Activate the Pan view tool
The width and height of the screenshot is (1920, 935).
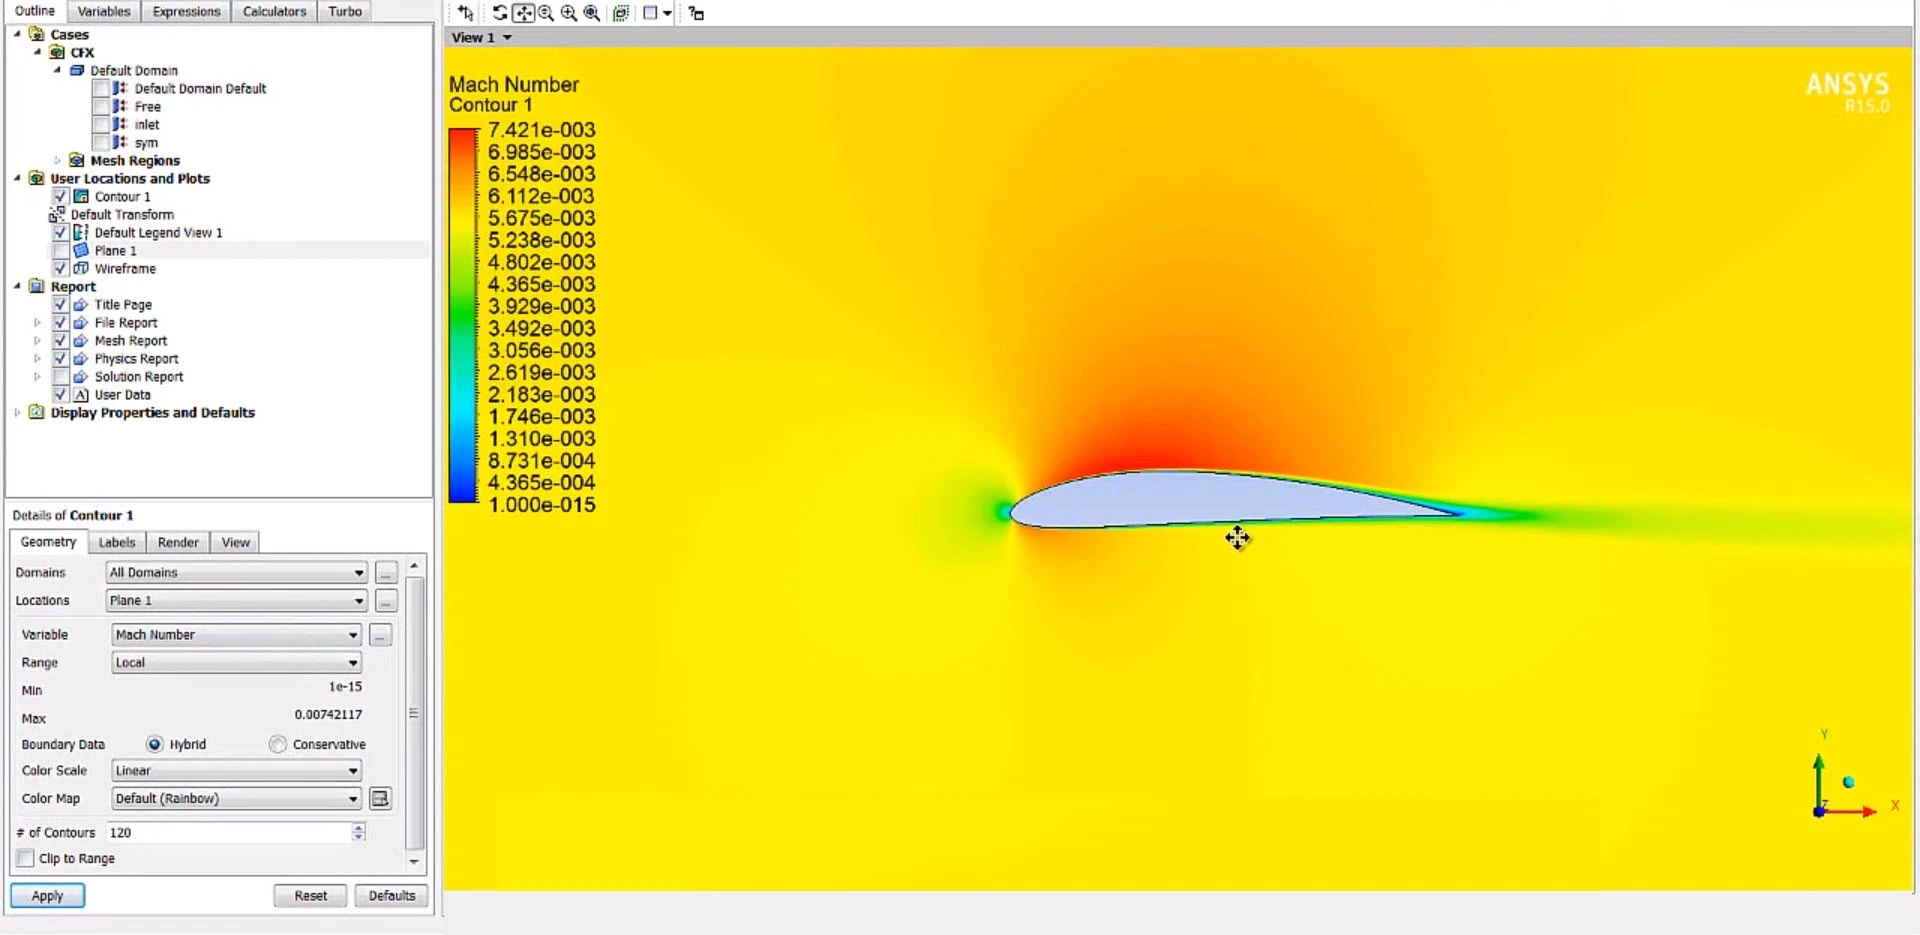[x=523, y=13]
